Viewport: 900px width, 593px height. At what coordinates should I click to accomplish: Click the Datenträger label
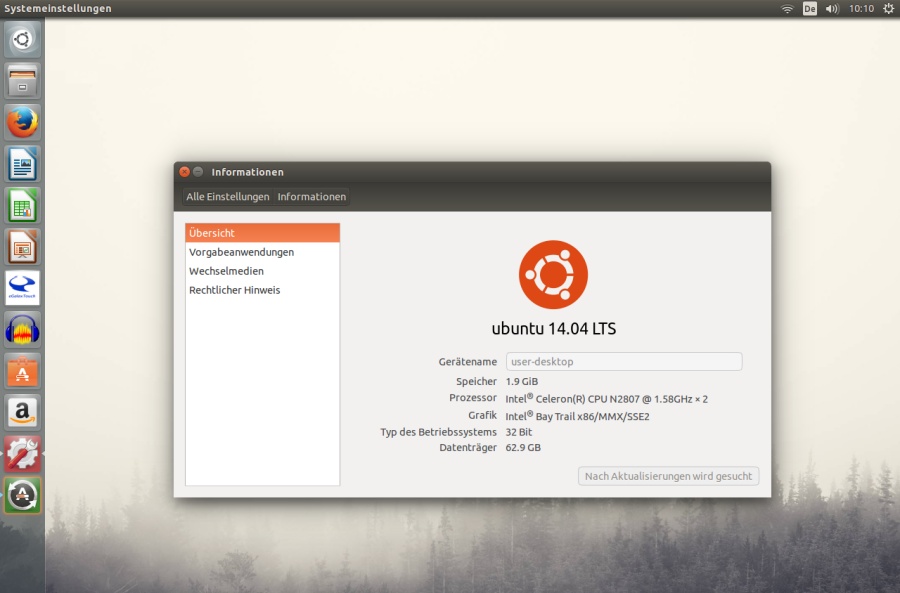[468, 448]
